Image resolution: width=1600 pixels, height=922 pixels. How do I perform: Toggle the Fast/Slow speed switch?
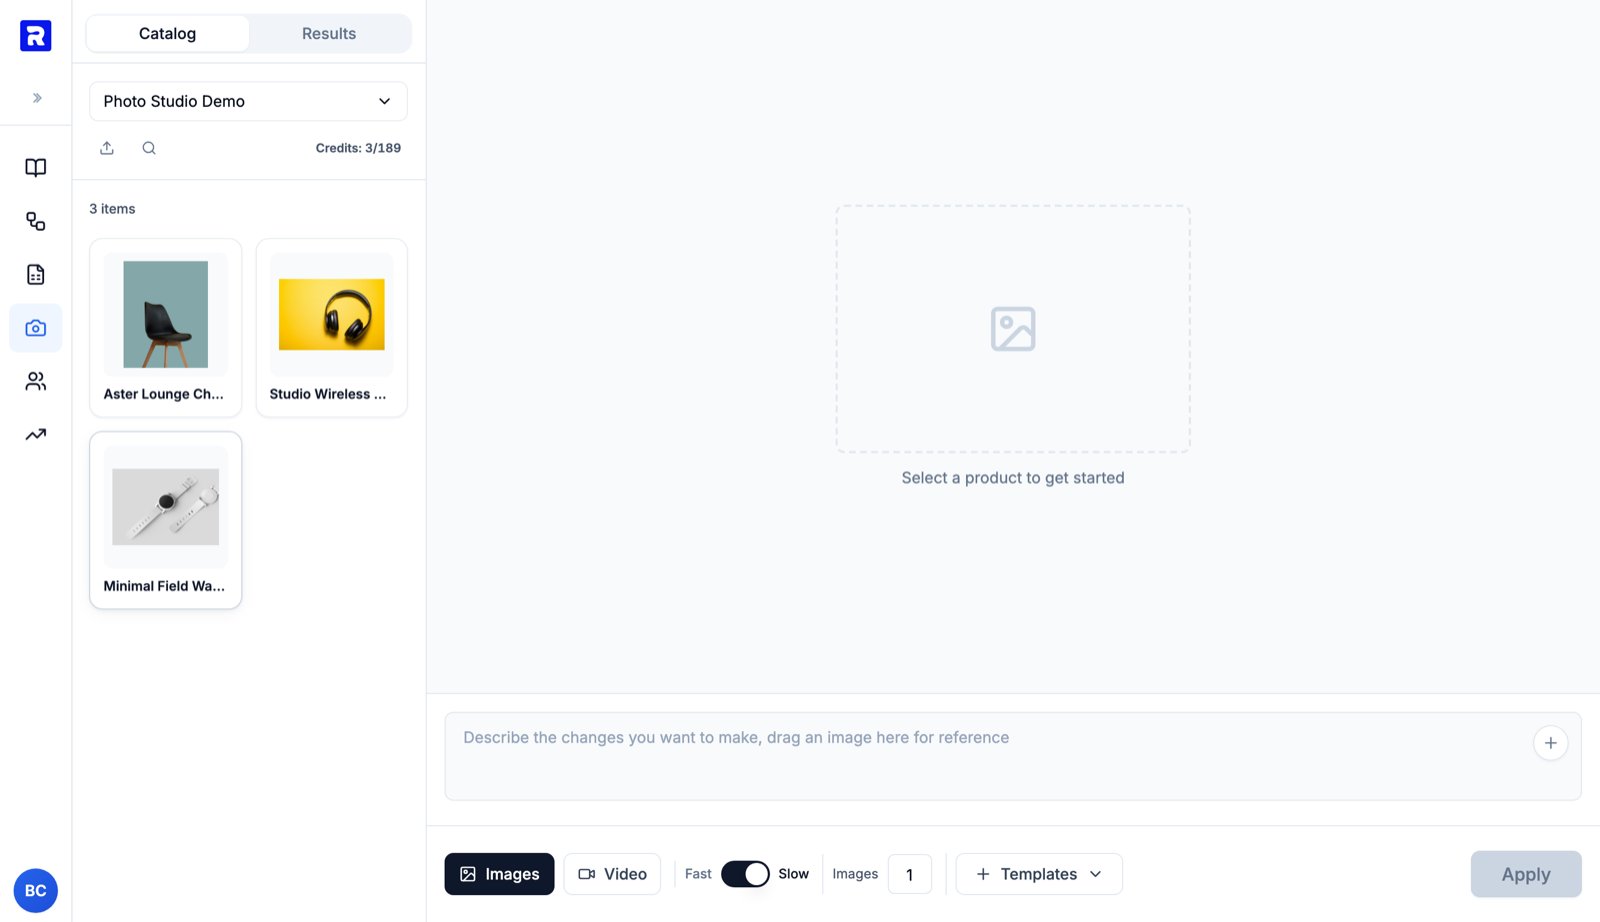click(745, 874)
